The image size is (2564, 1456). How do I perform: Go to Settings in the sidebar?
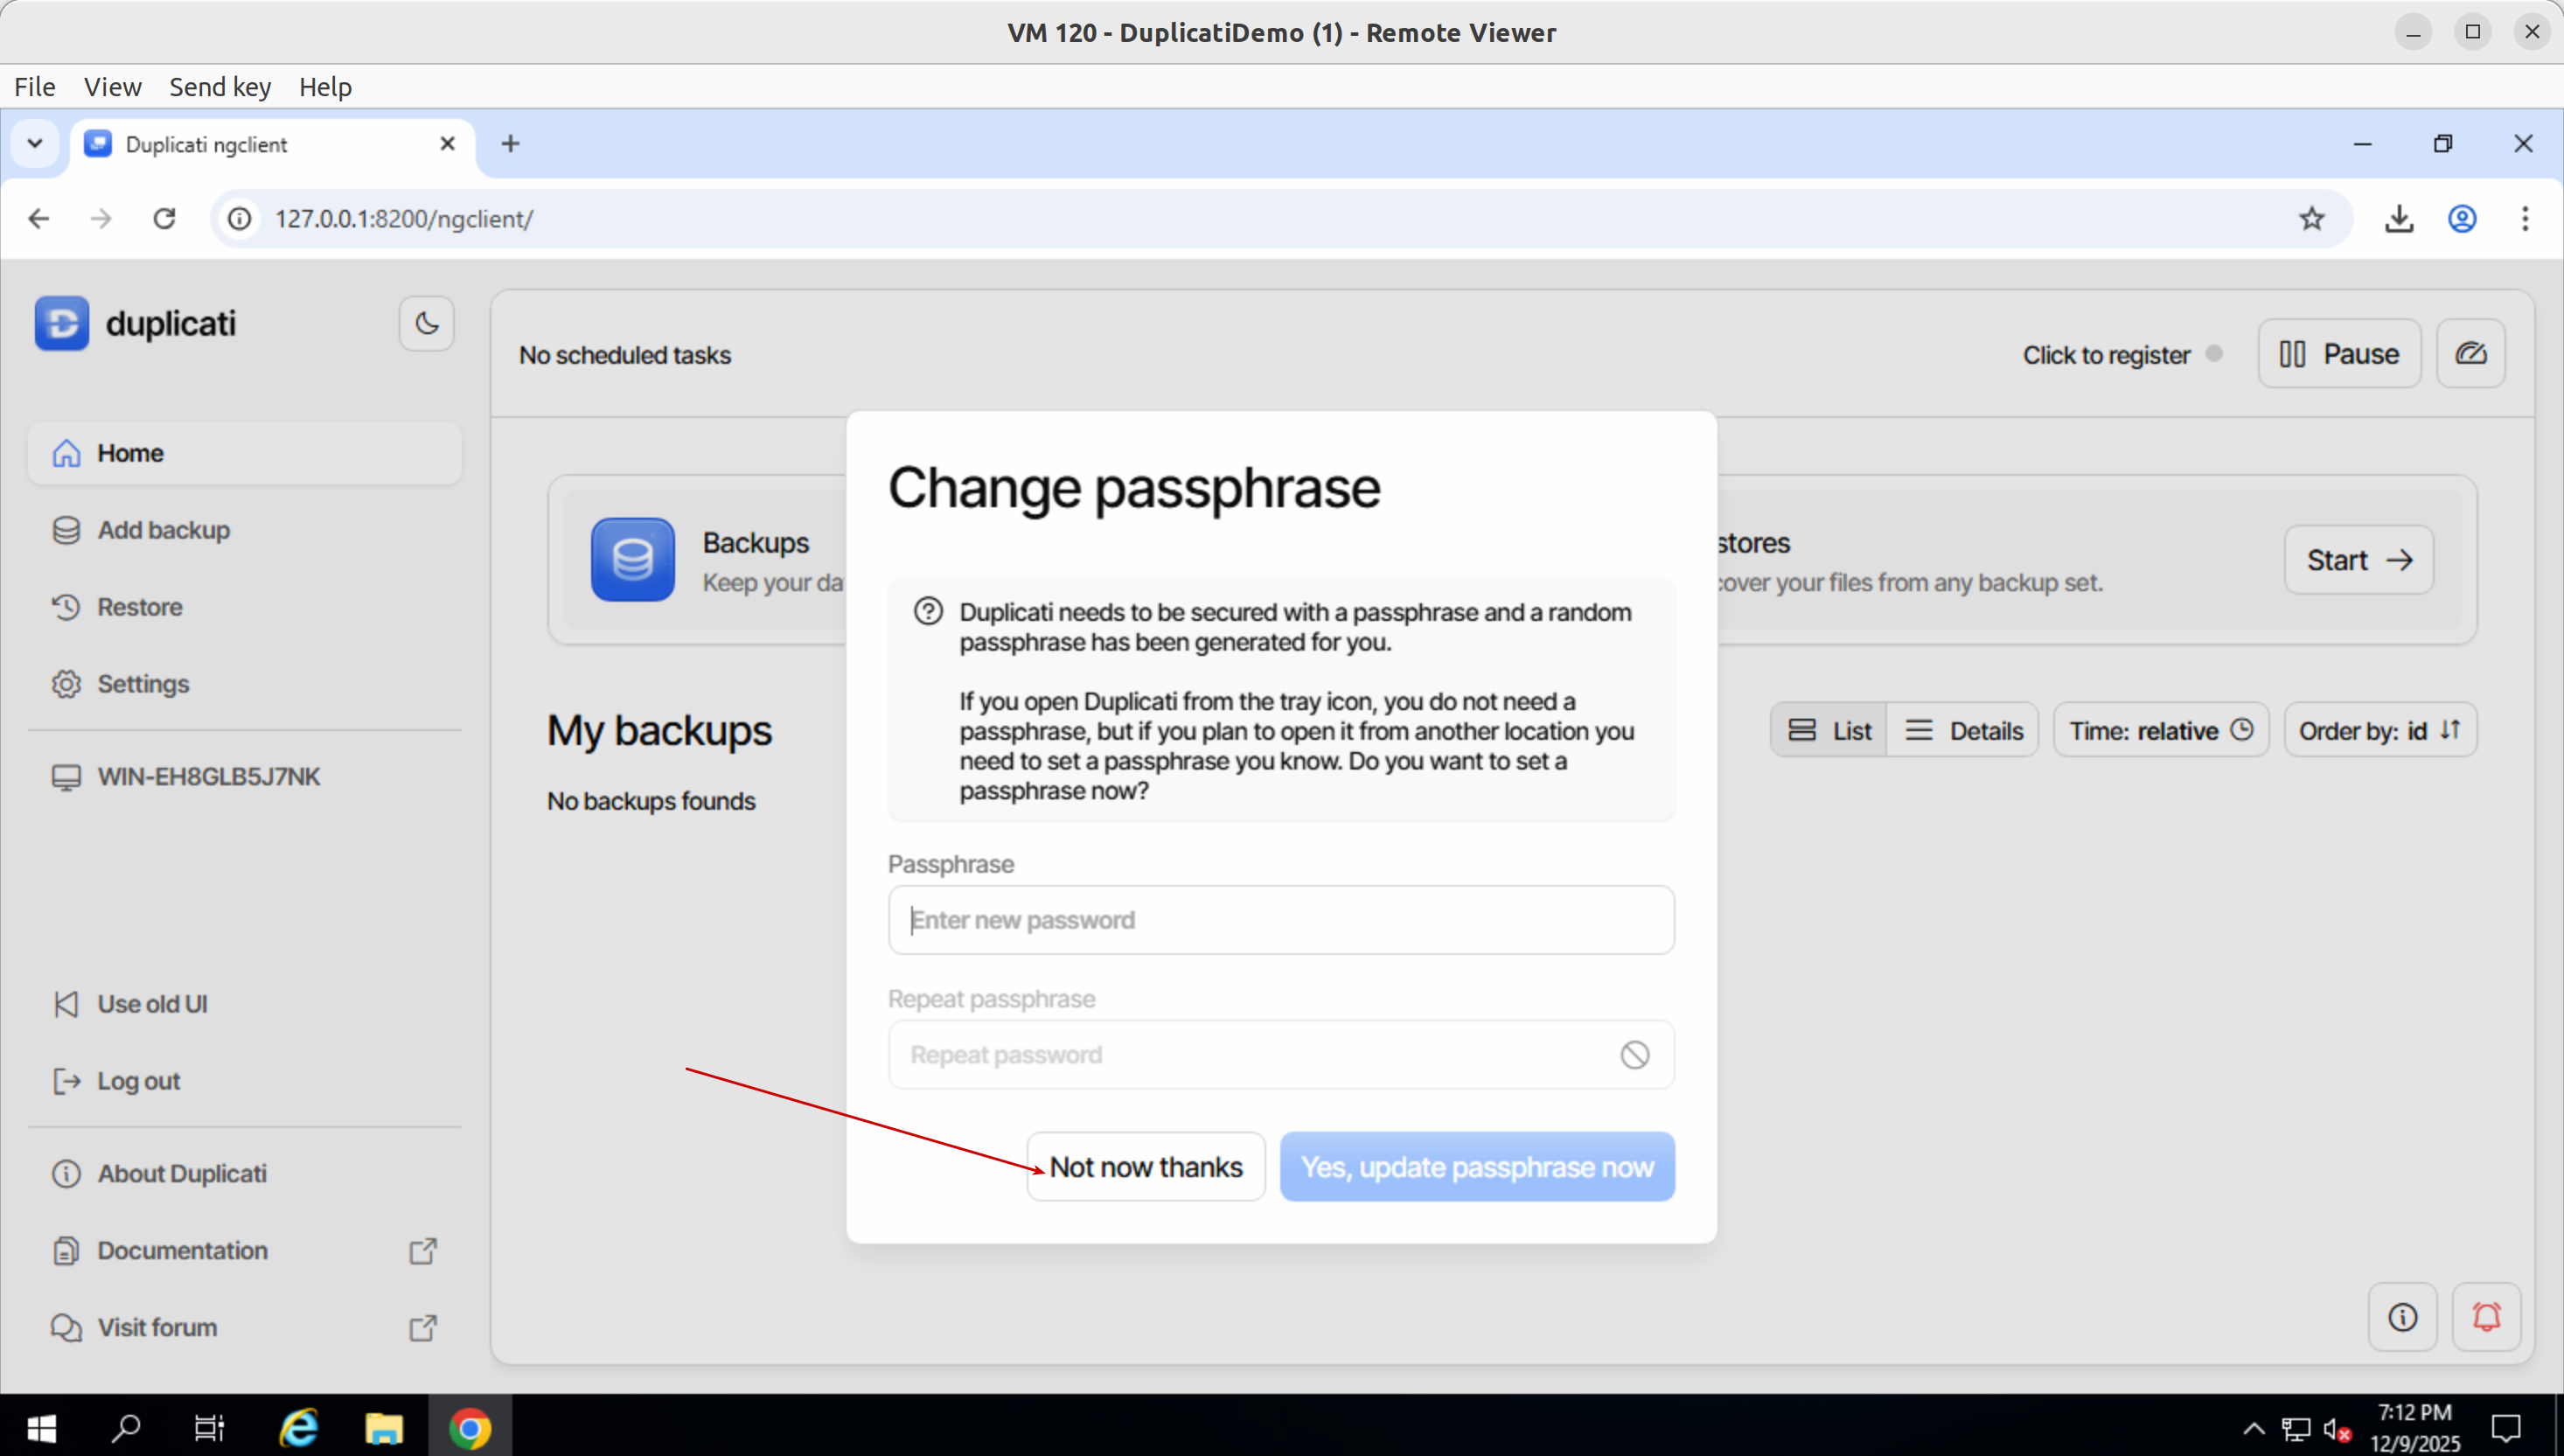coord(142,684)
